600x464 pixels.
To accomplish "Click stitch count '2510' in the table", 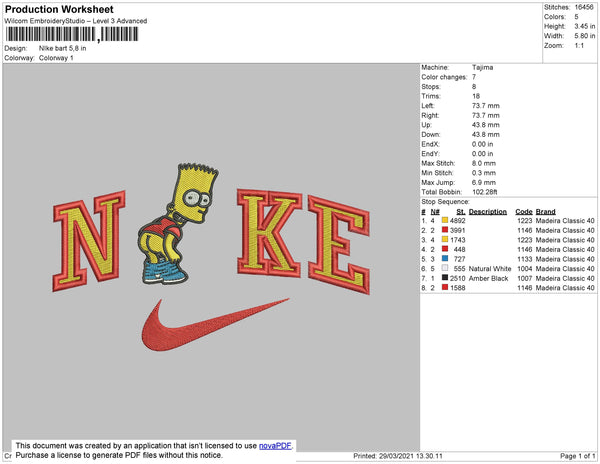I will pos(458,278).
